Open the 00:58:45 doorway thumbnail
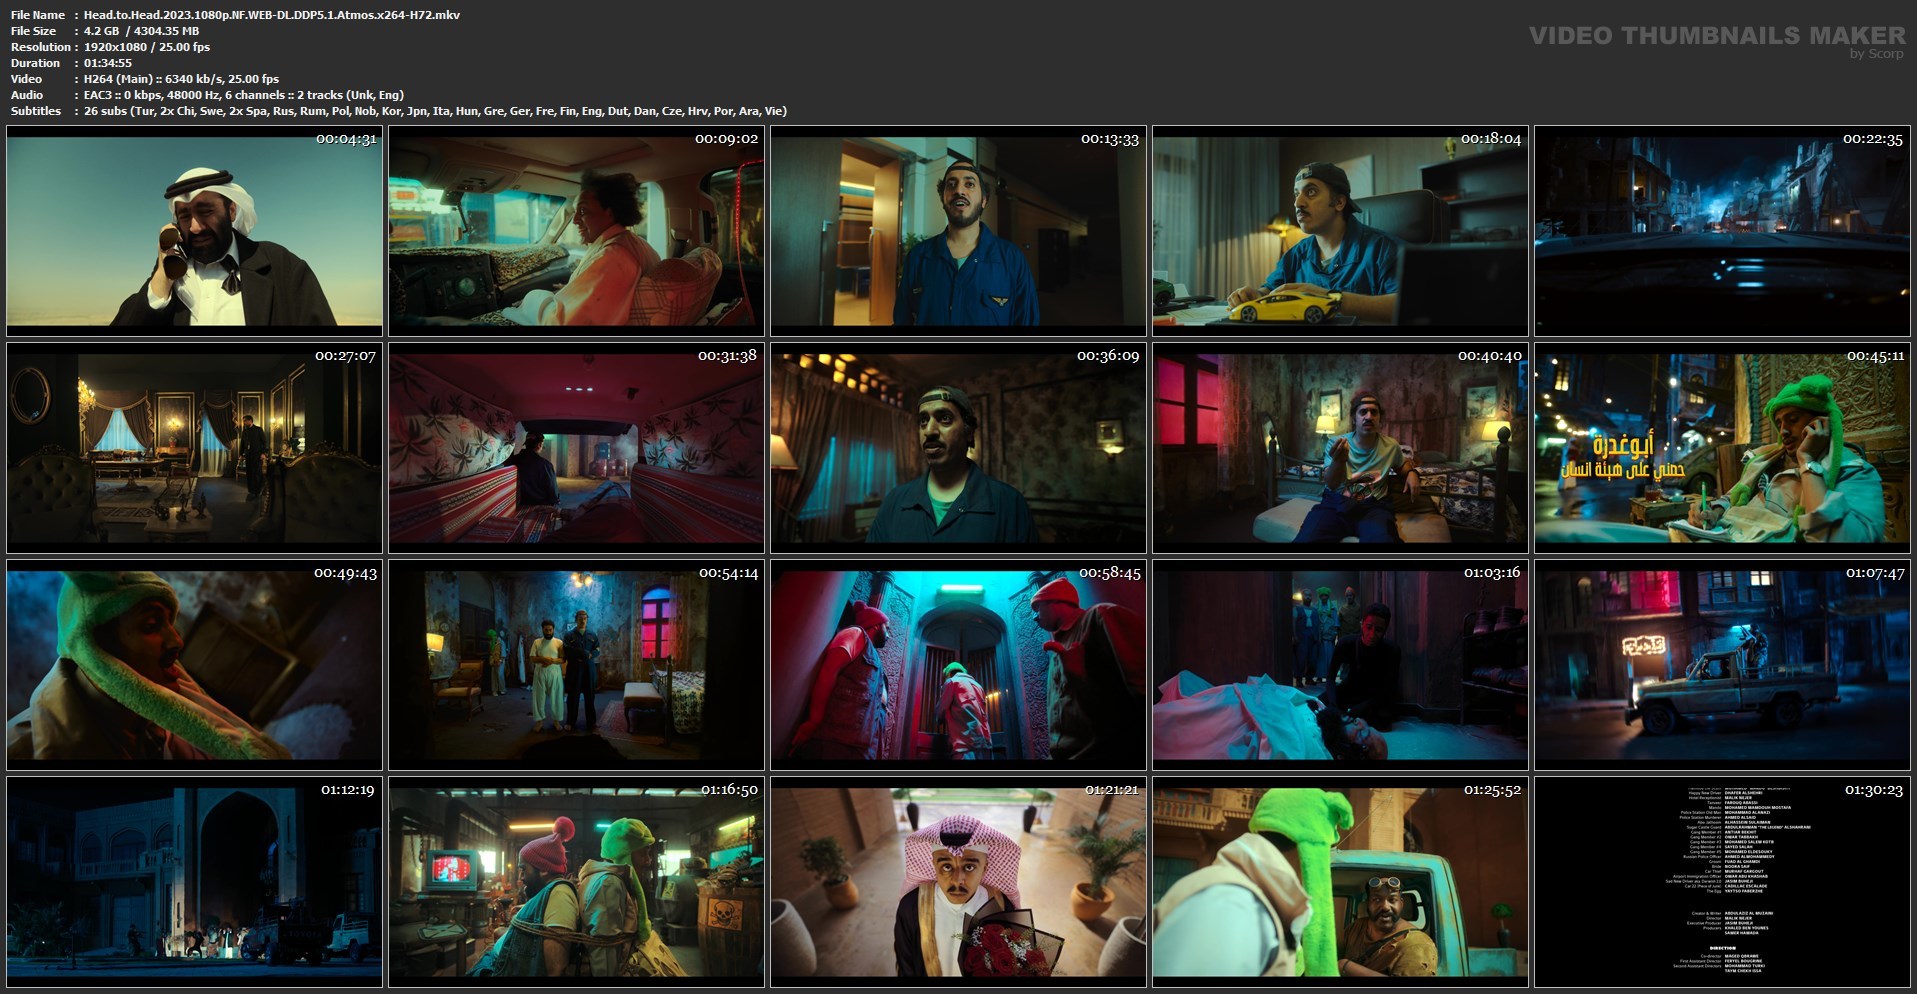This screenshot has height=994, width=1917. 958,665
